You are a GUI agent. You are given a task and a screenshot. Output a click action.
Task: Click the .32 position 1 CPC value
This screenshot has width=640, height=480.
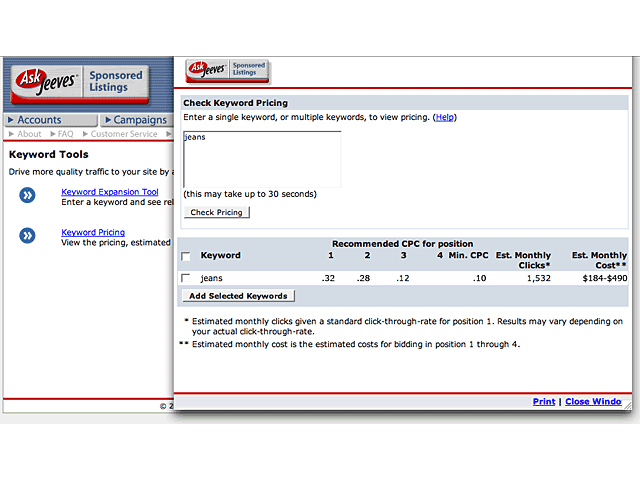328,278
